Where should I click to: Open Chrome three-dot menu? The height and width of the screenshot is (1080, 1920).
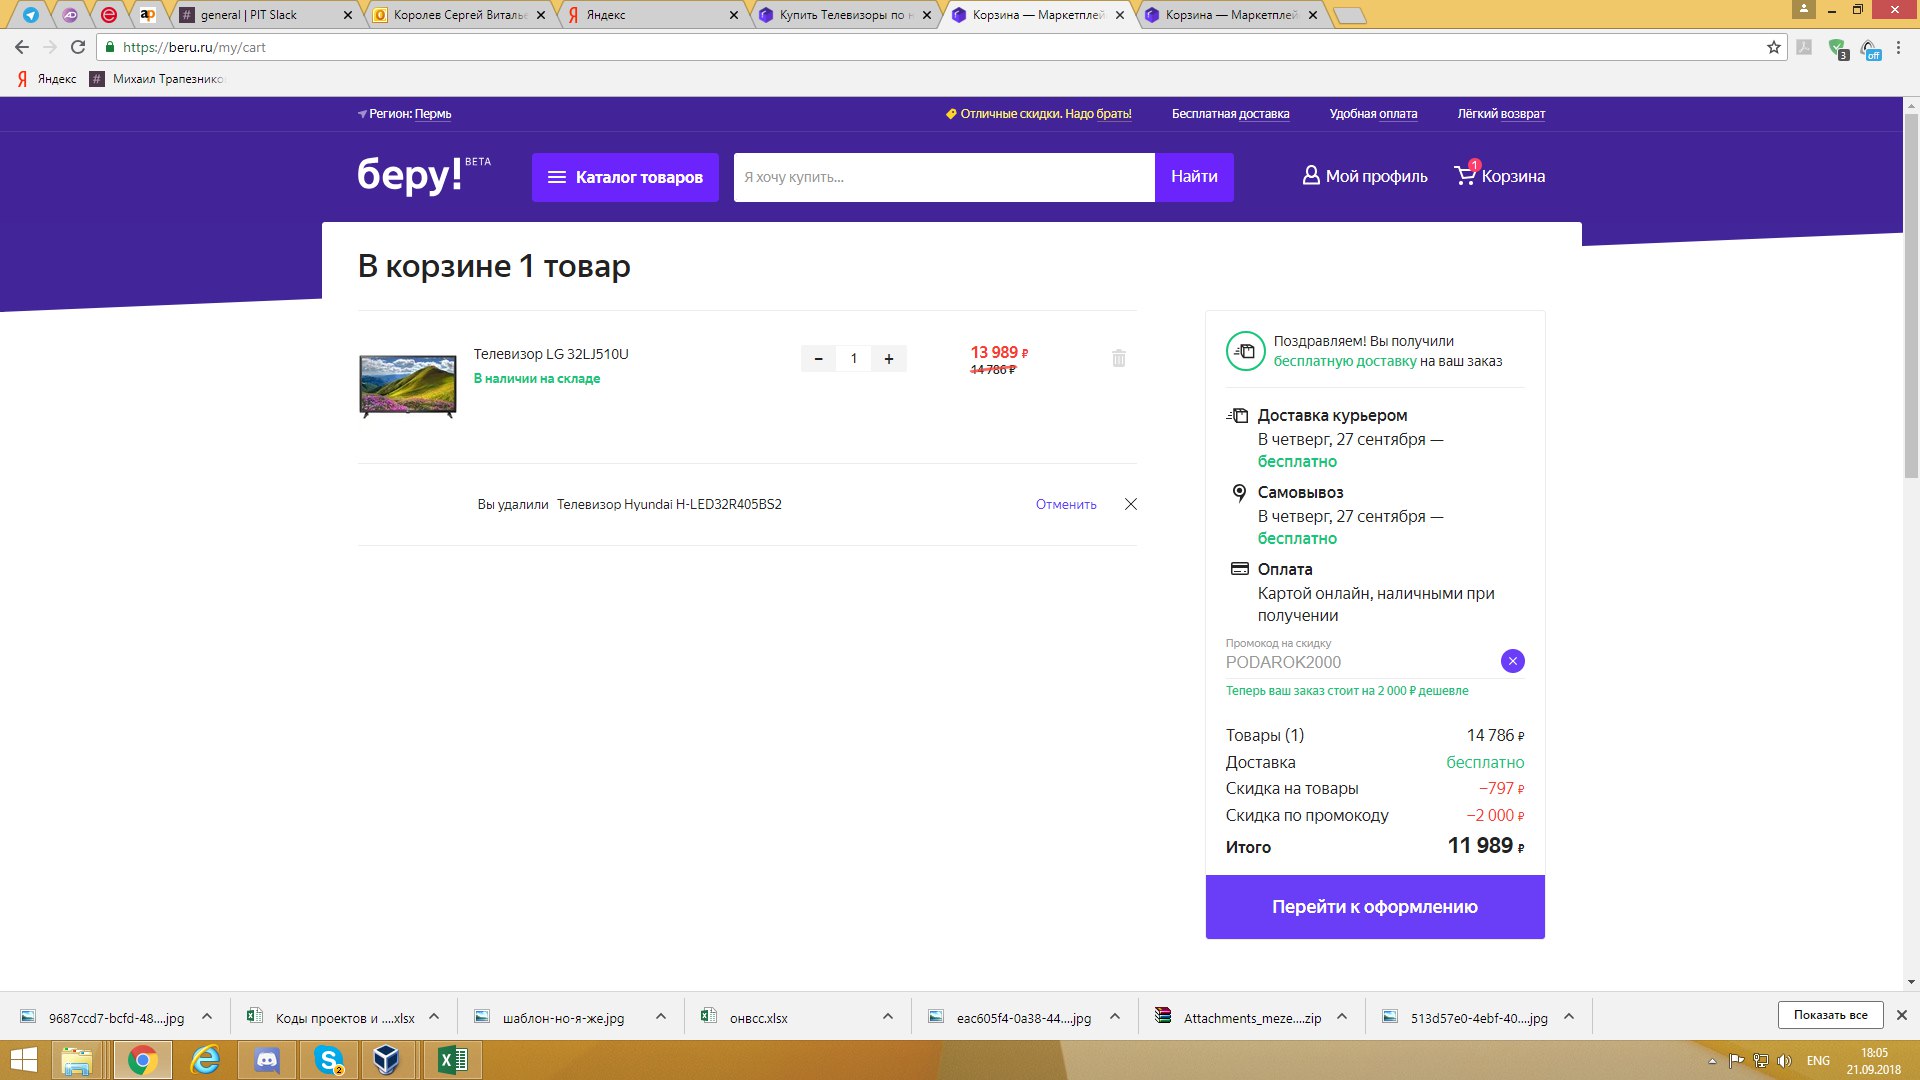coord(1899,47)
